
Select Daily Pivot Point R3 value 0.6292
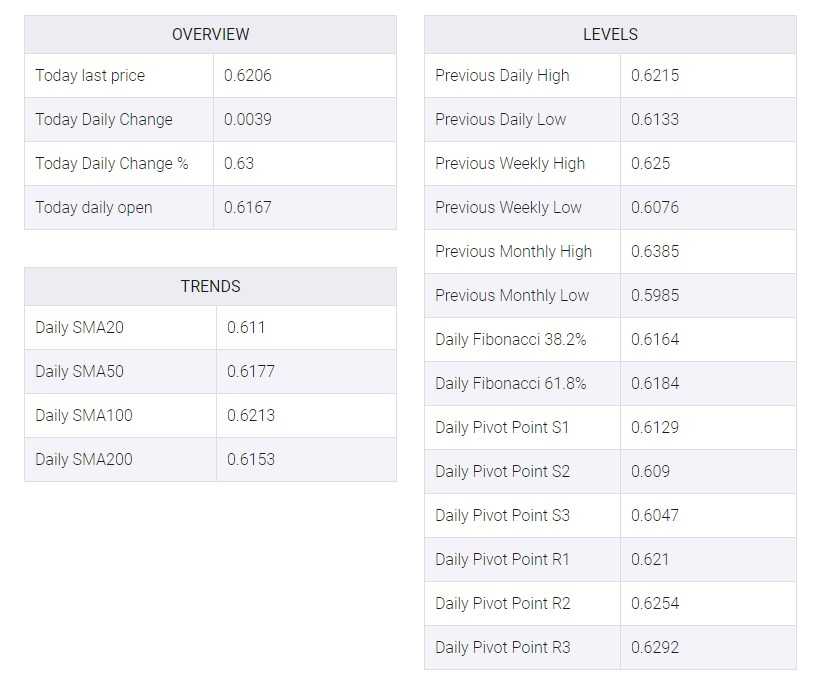pos(655,648)
